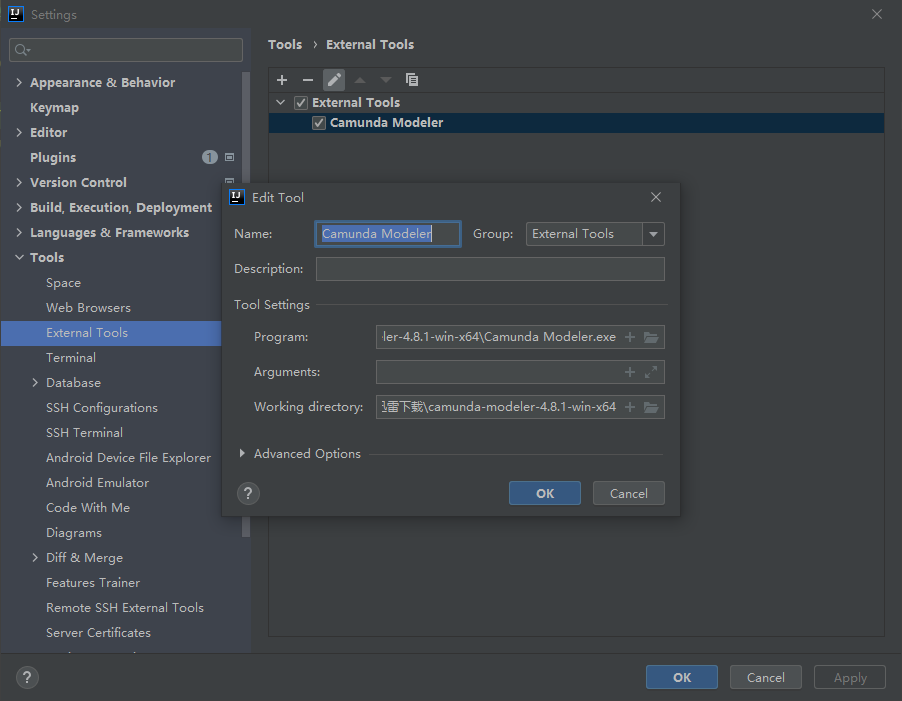
Task: Open Keymap settings
Action: coord(54,108)
